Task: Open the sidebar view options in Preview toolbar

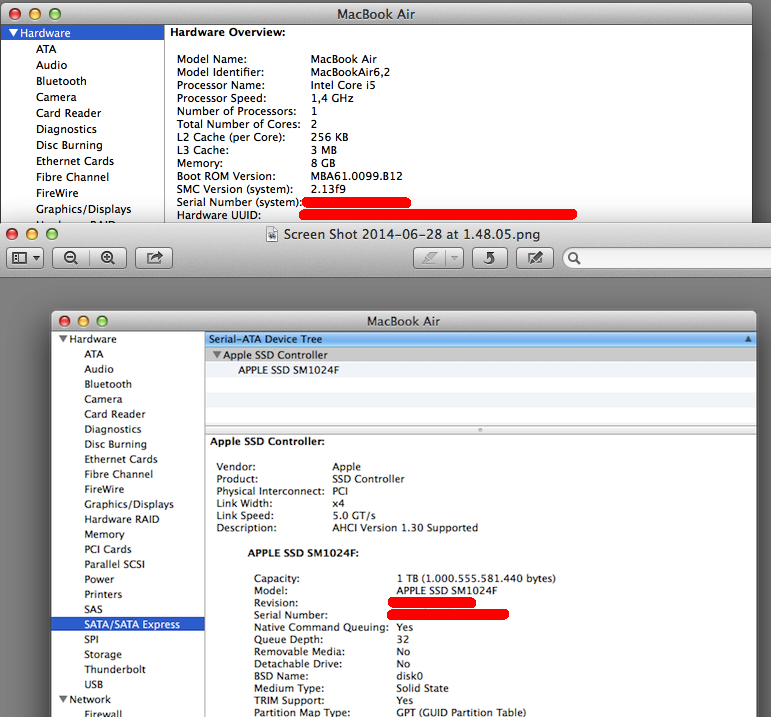Action: tap(25, 258)
